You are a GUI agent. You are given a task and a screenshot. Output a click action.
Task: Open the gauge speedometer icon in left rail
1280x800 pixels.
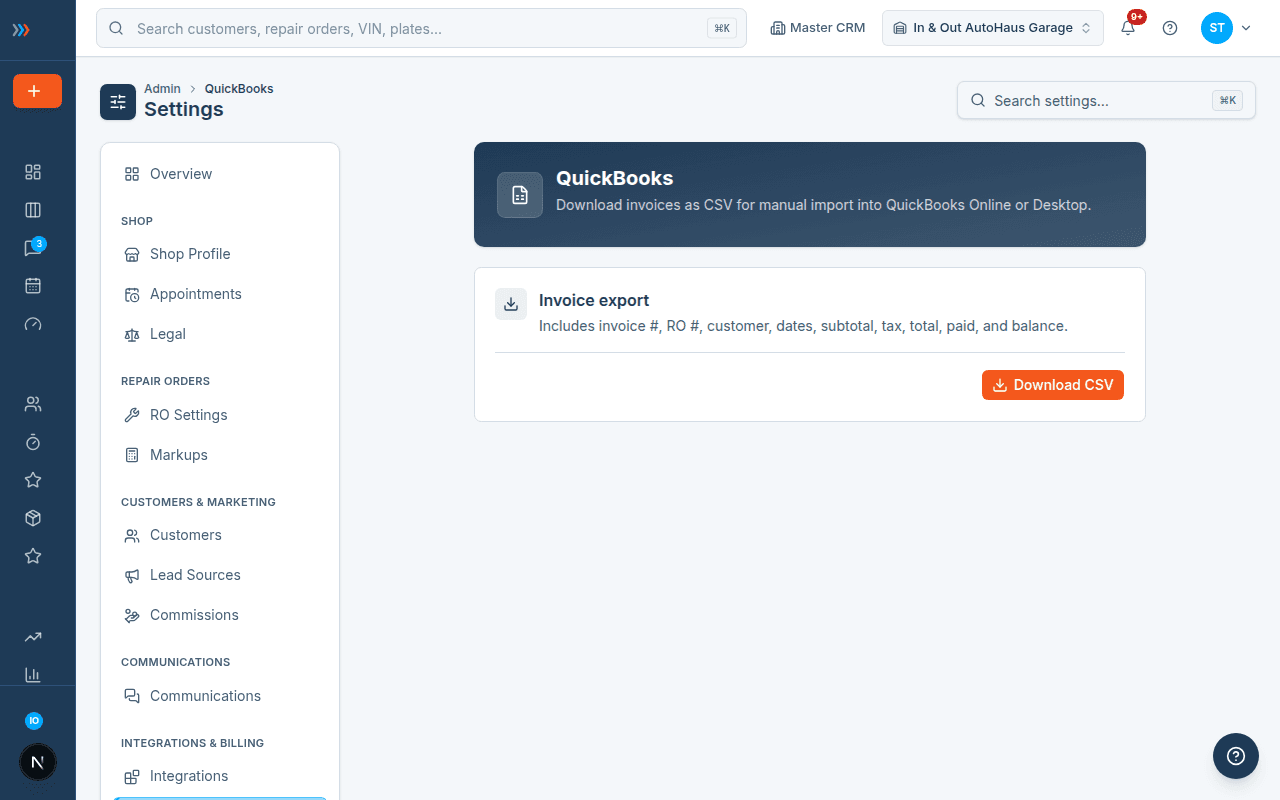[x=33, y=324]
